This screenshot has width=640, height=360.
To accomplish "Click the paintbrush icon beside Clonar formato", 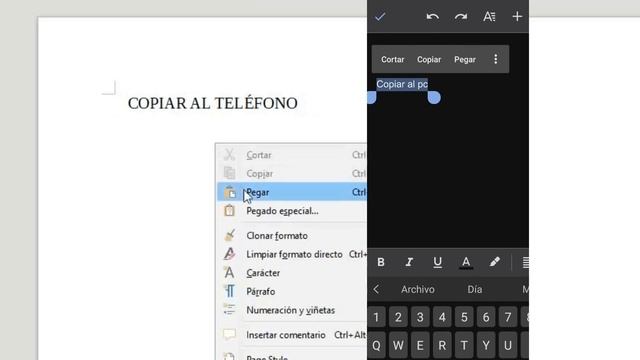I will click(x=229, y=235).
